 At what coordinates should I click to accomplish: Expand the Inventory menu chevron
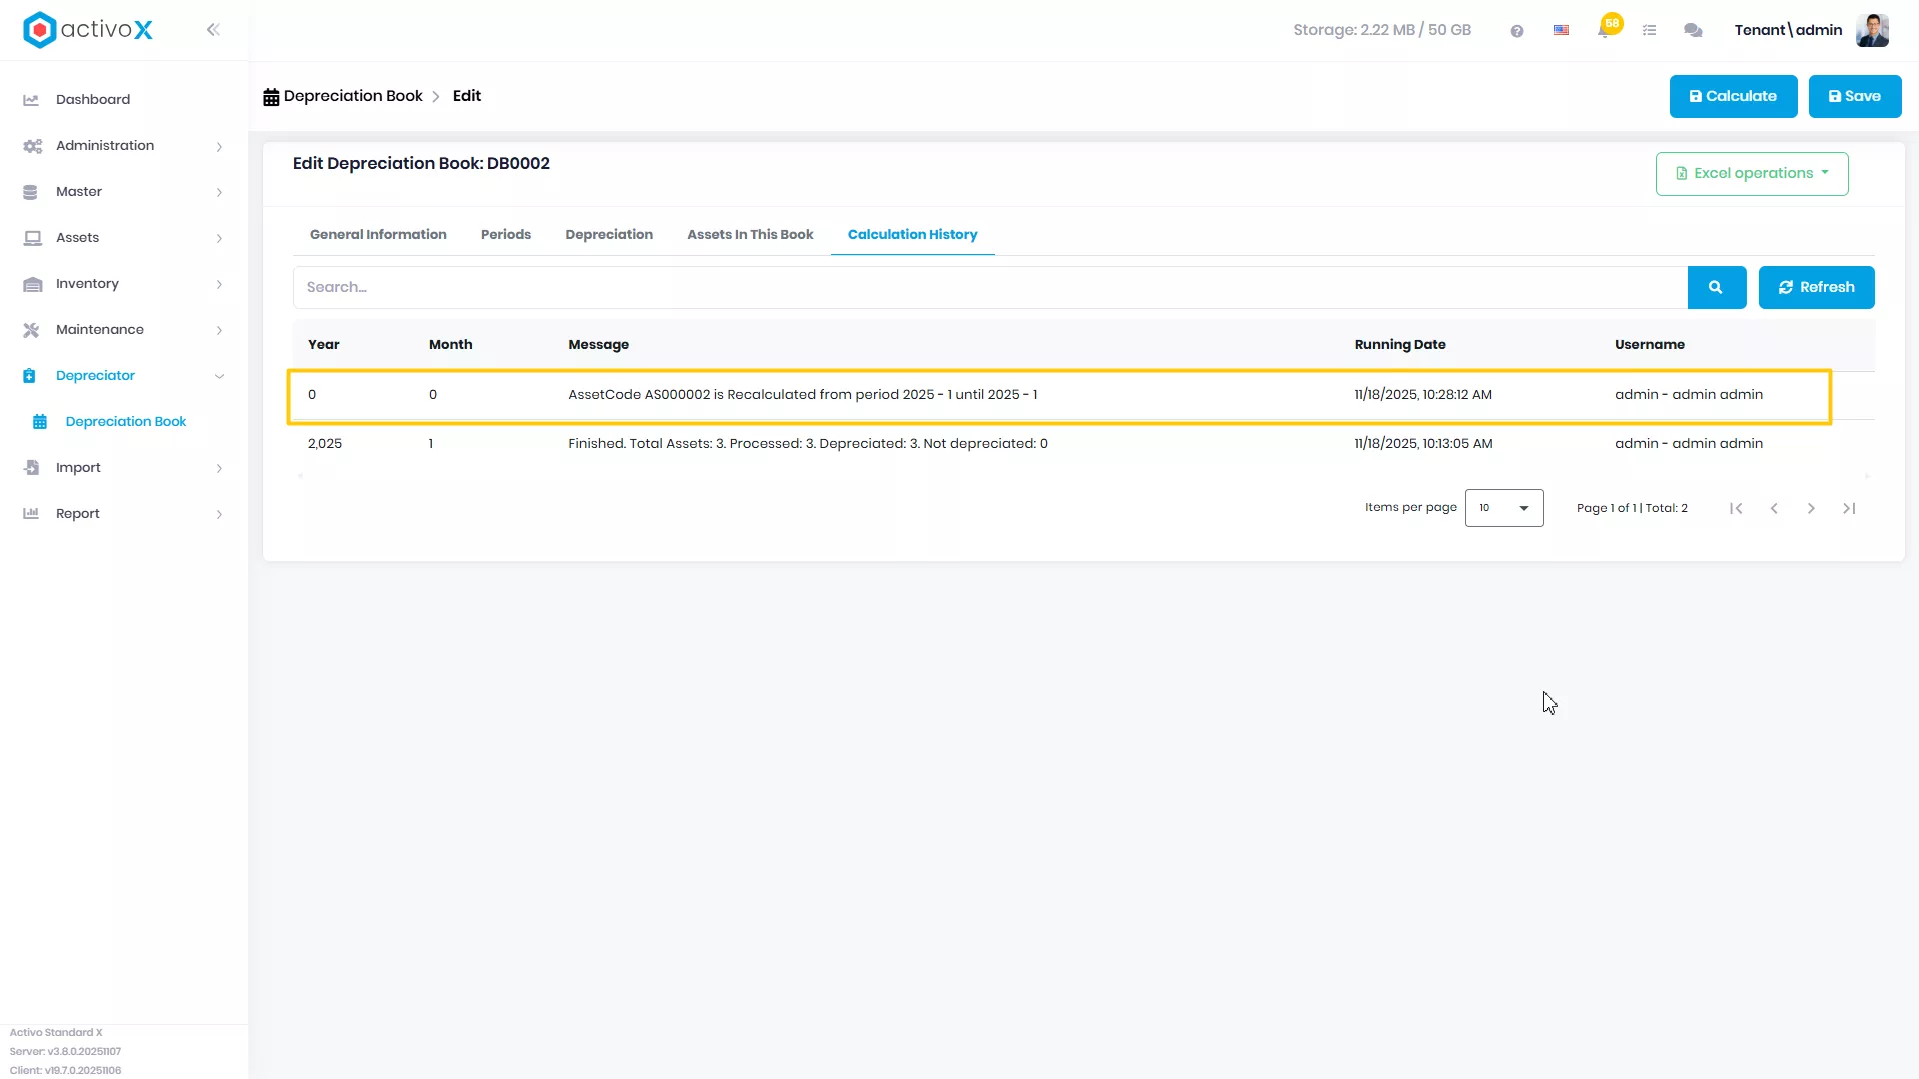click(x=219, y=285)
